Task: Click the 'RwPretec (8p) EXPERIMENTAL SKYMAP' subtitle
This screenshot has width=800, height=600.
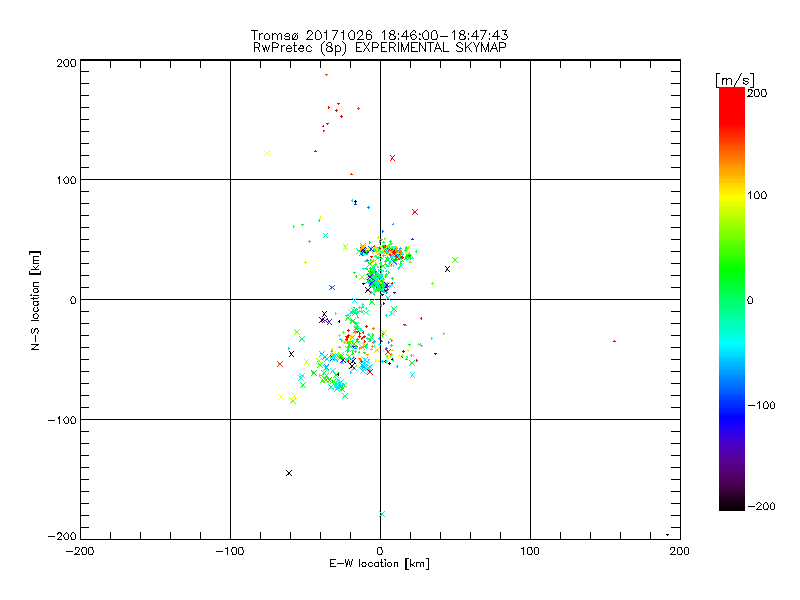Action: click(x=379, y=48)
